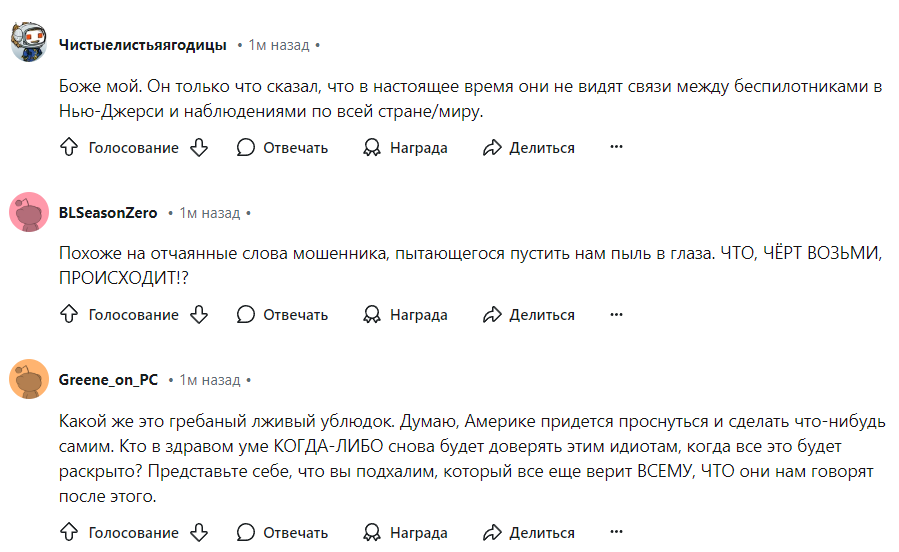Give Награда to BLSeasonZero's comment
The height and width of the screenshot is (552, 899).
[405, 314]
